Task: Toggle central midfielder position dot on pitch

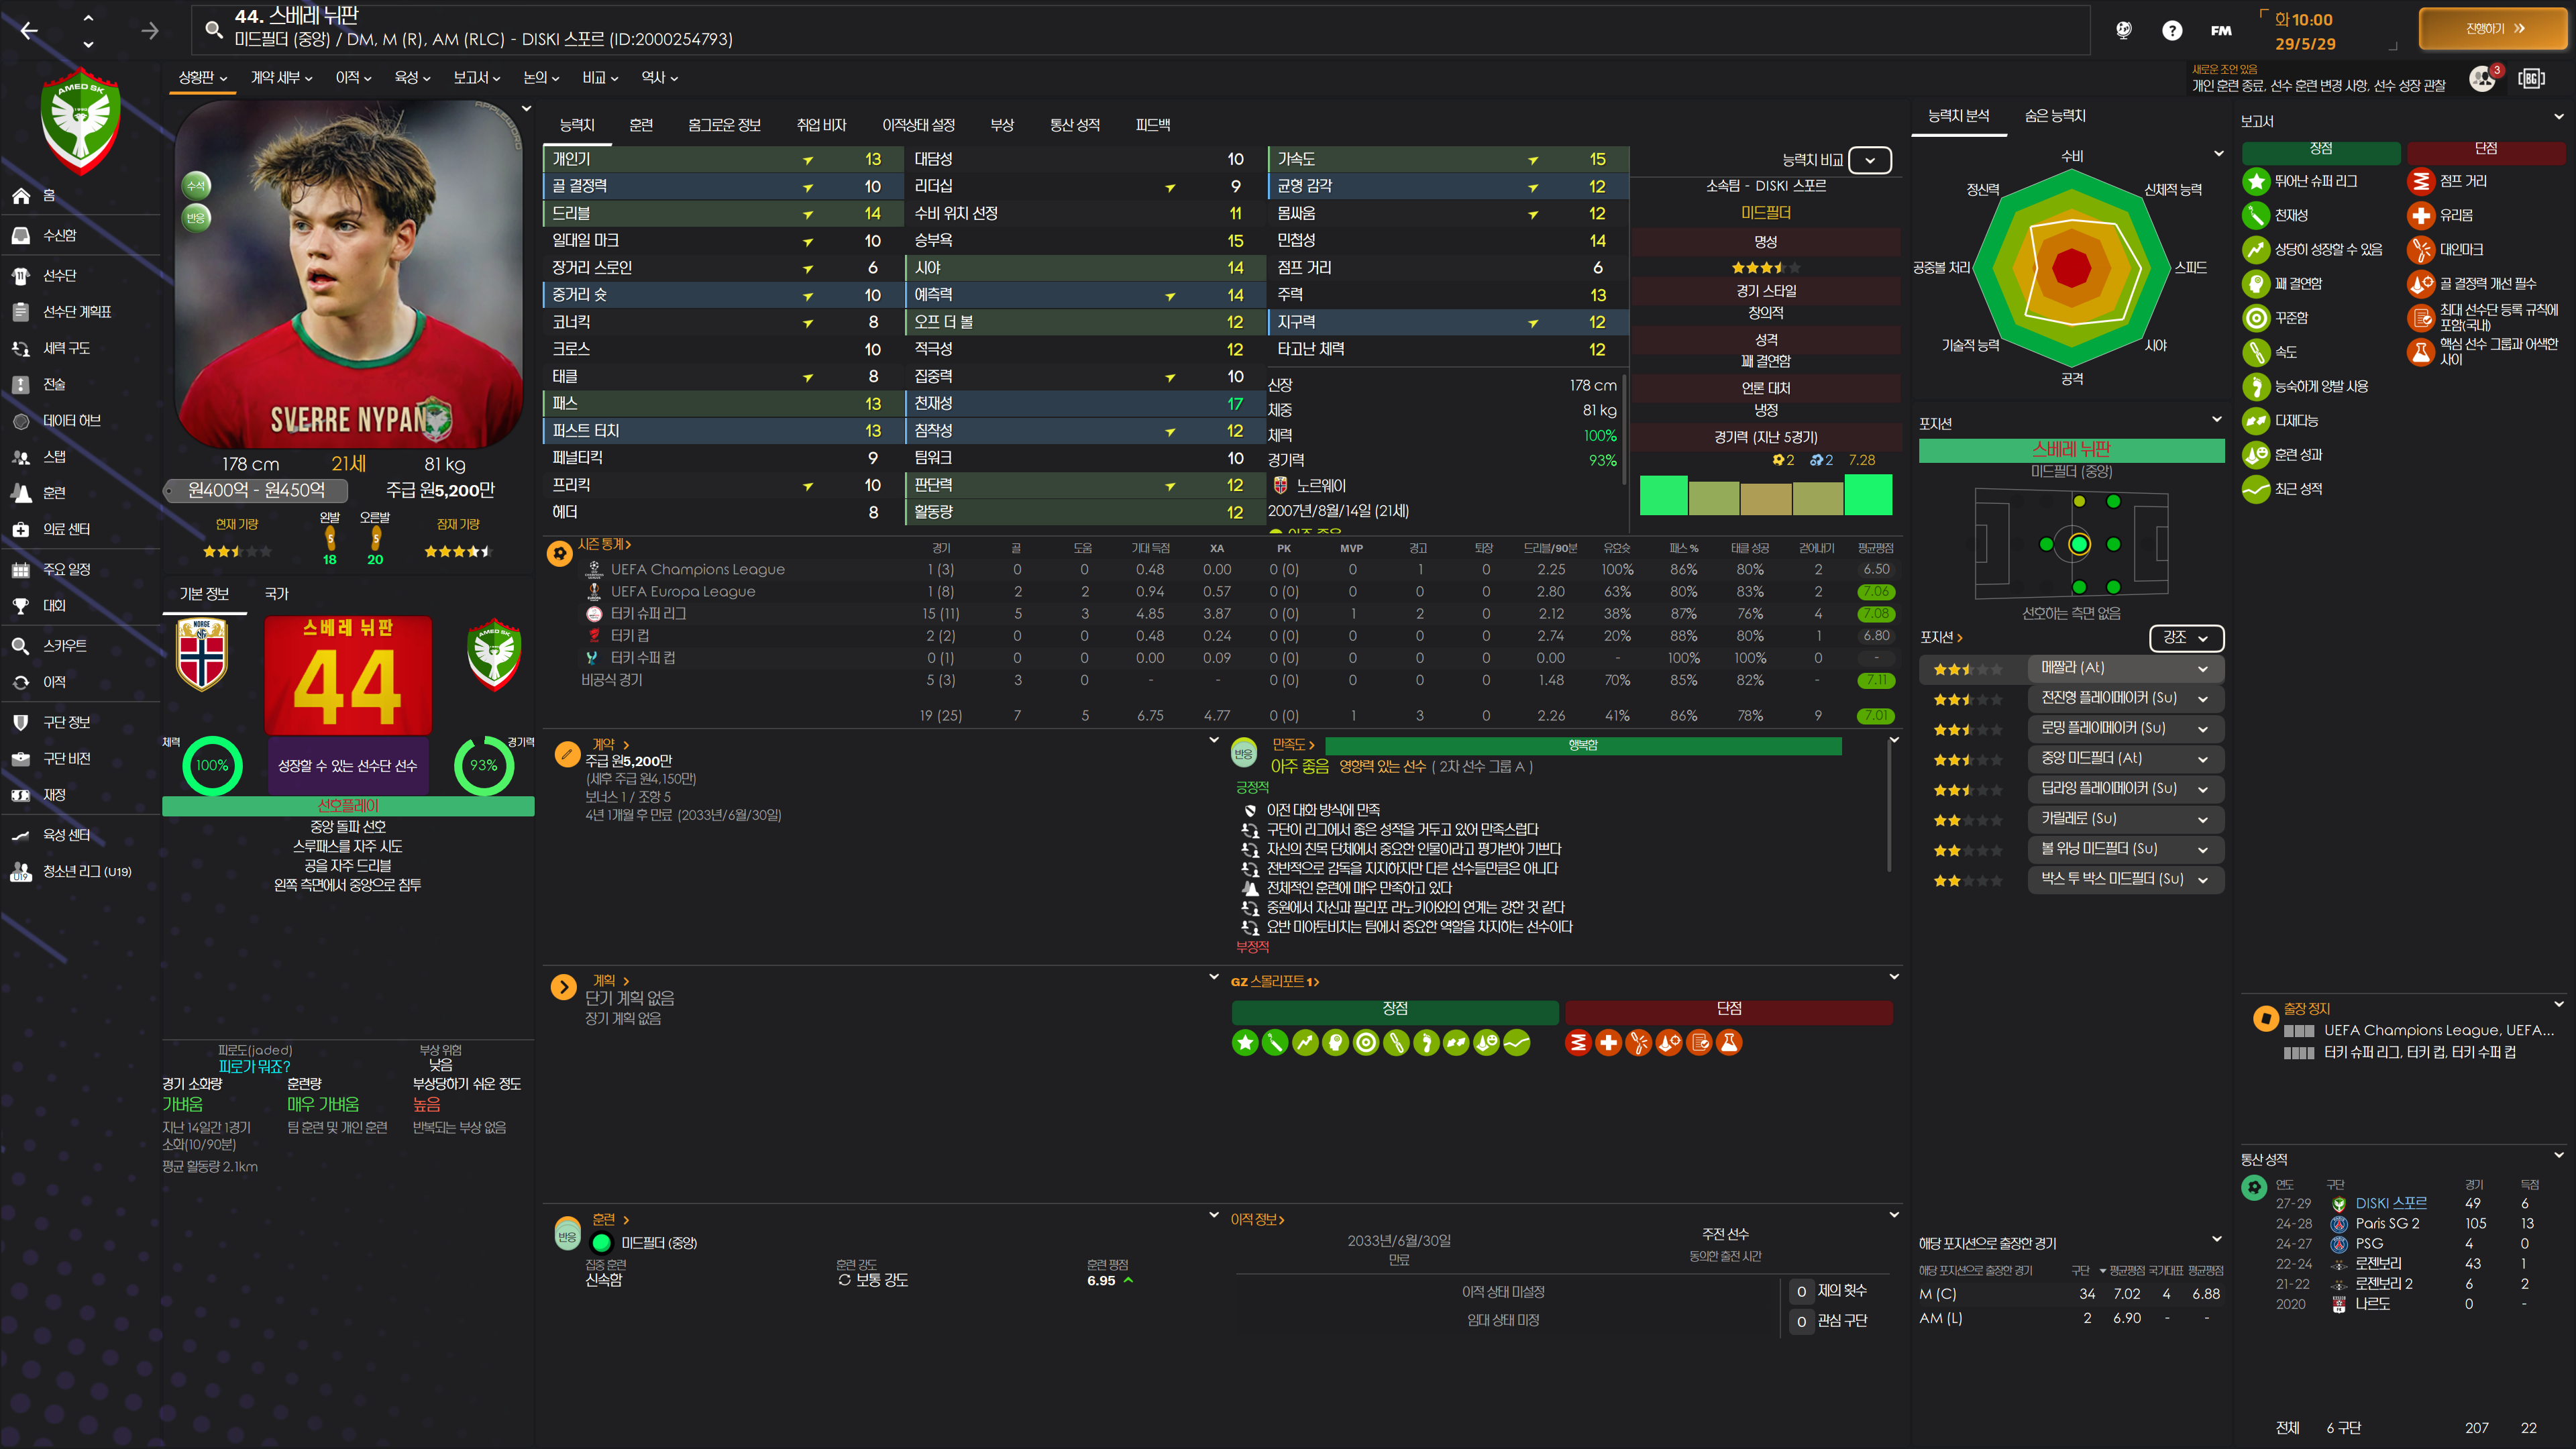Action: click(x=2079, y=545)
